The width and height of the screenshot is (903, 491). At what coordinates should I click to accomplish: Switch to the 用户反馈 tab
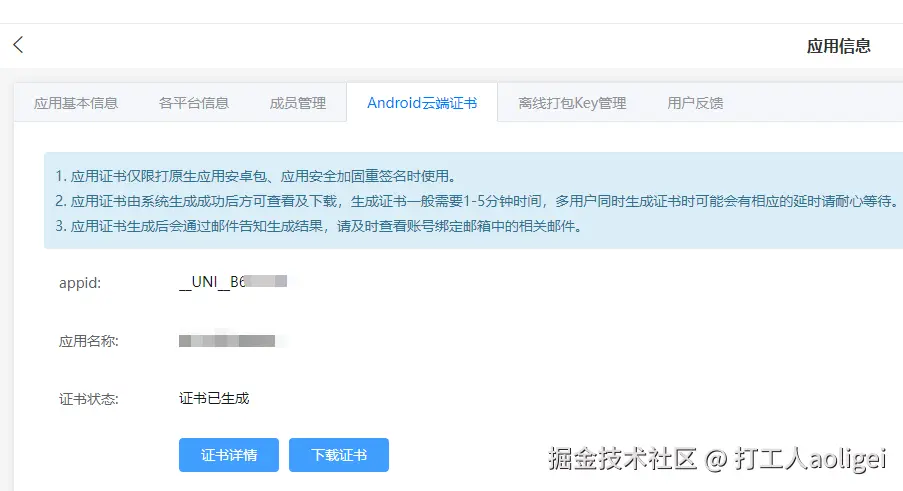point(695,103)
